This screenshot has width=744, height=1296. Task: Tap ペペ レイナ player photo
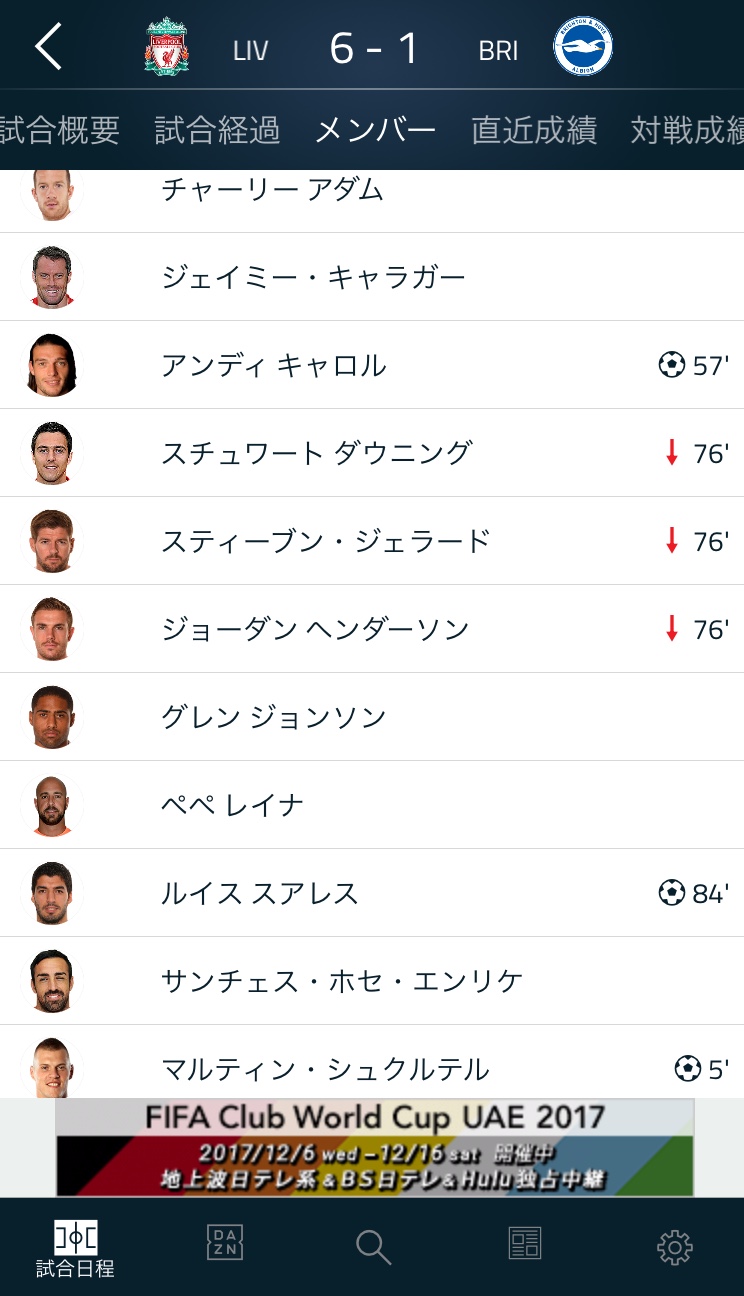coord(52,805)
